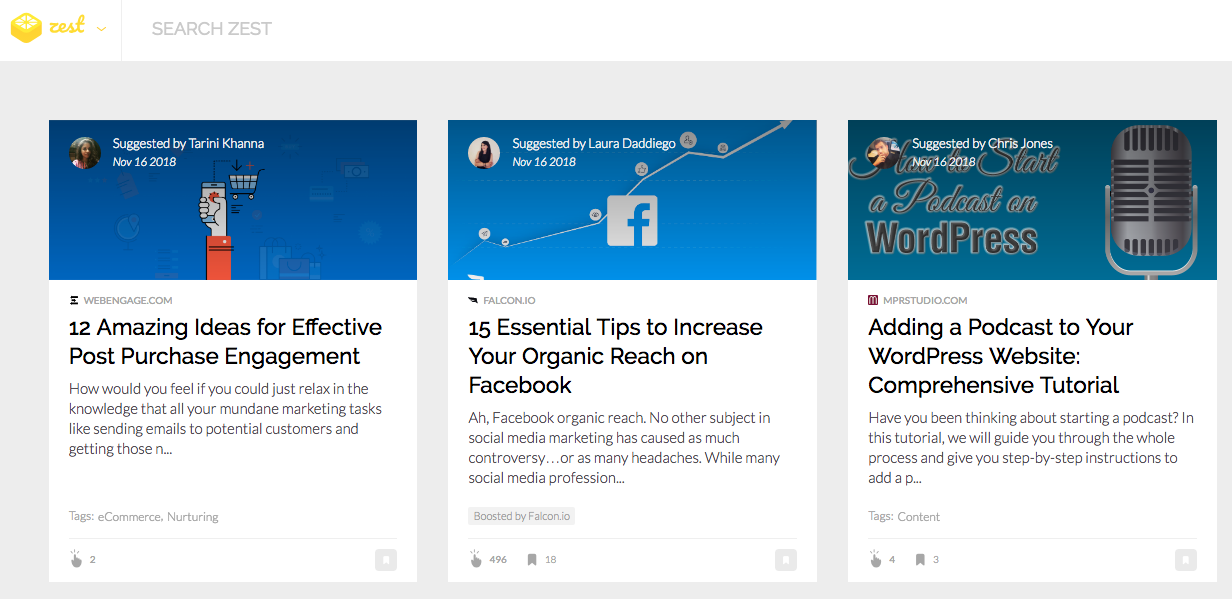
Task: Open the 12 Amazing Ideas article title
Action: point(225,342)
